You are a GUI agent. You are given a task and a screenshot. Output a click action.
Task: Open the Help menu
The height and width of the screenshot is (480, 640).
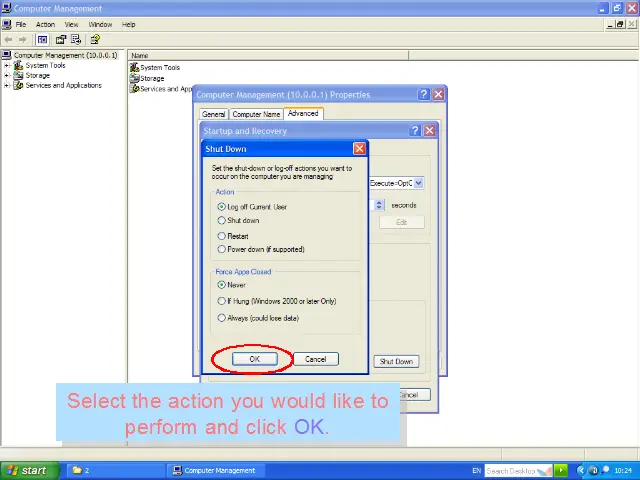(x=129, y=24)
